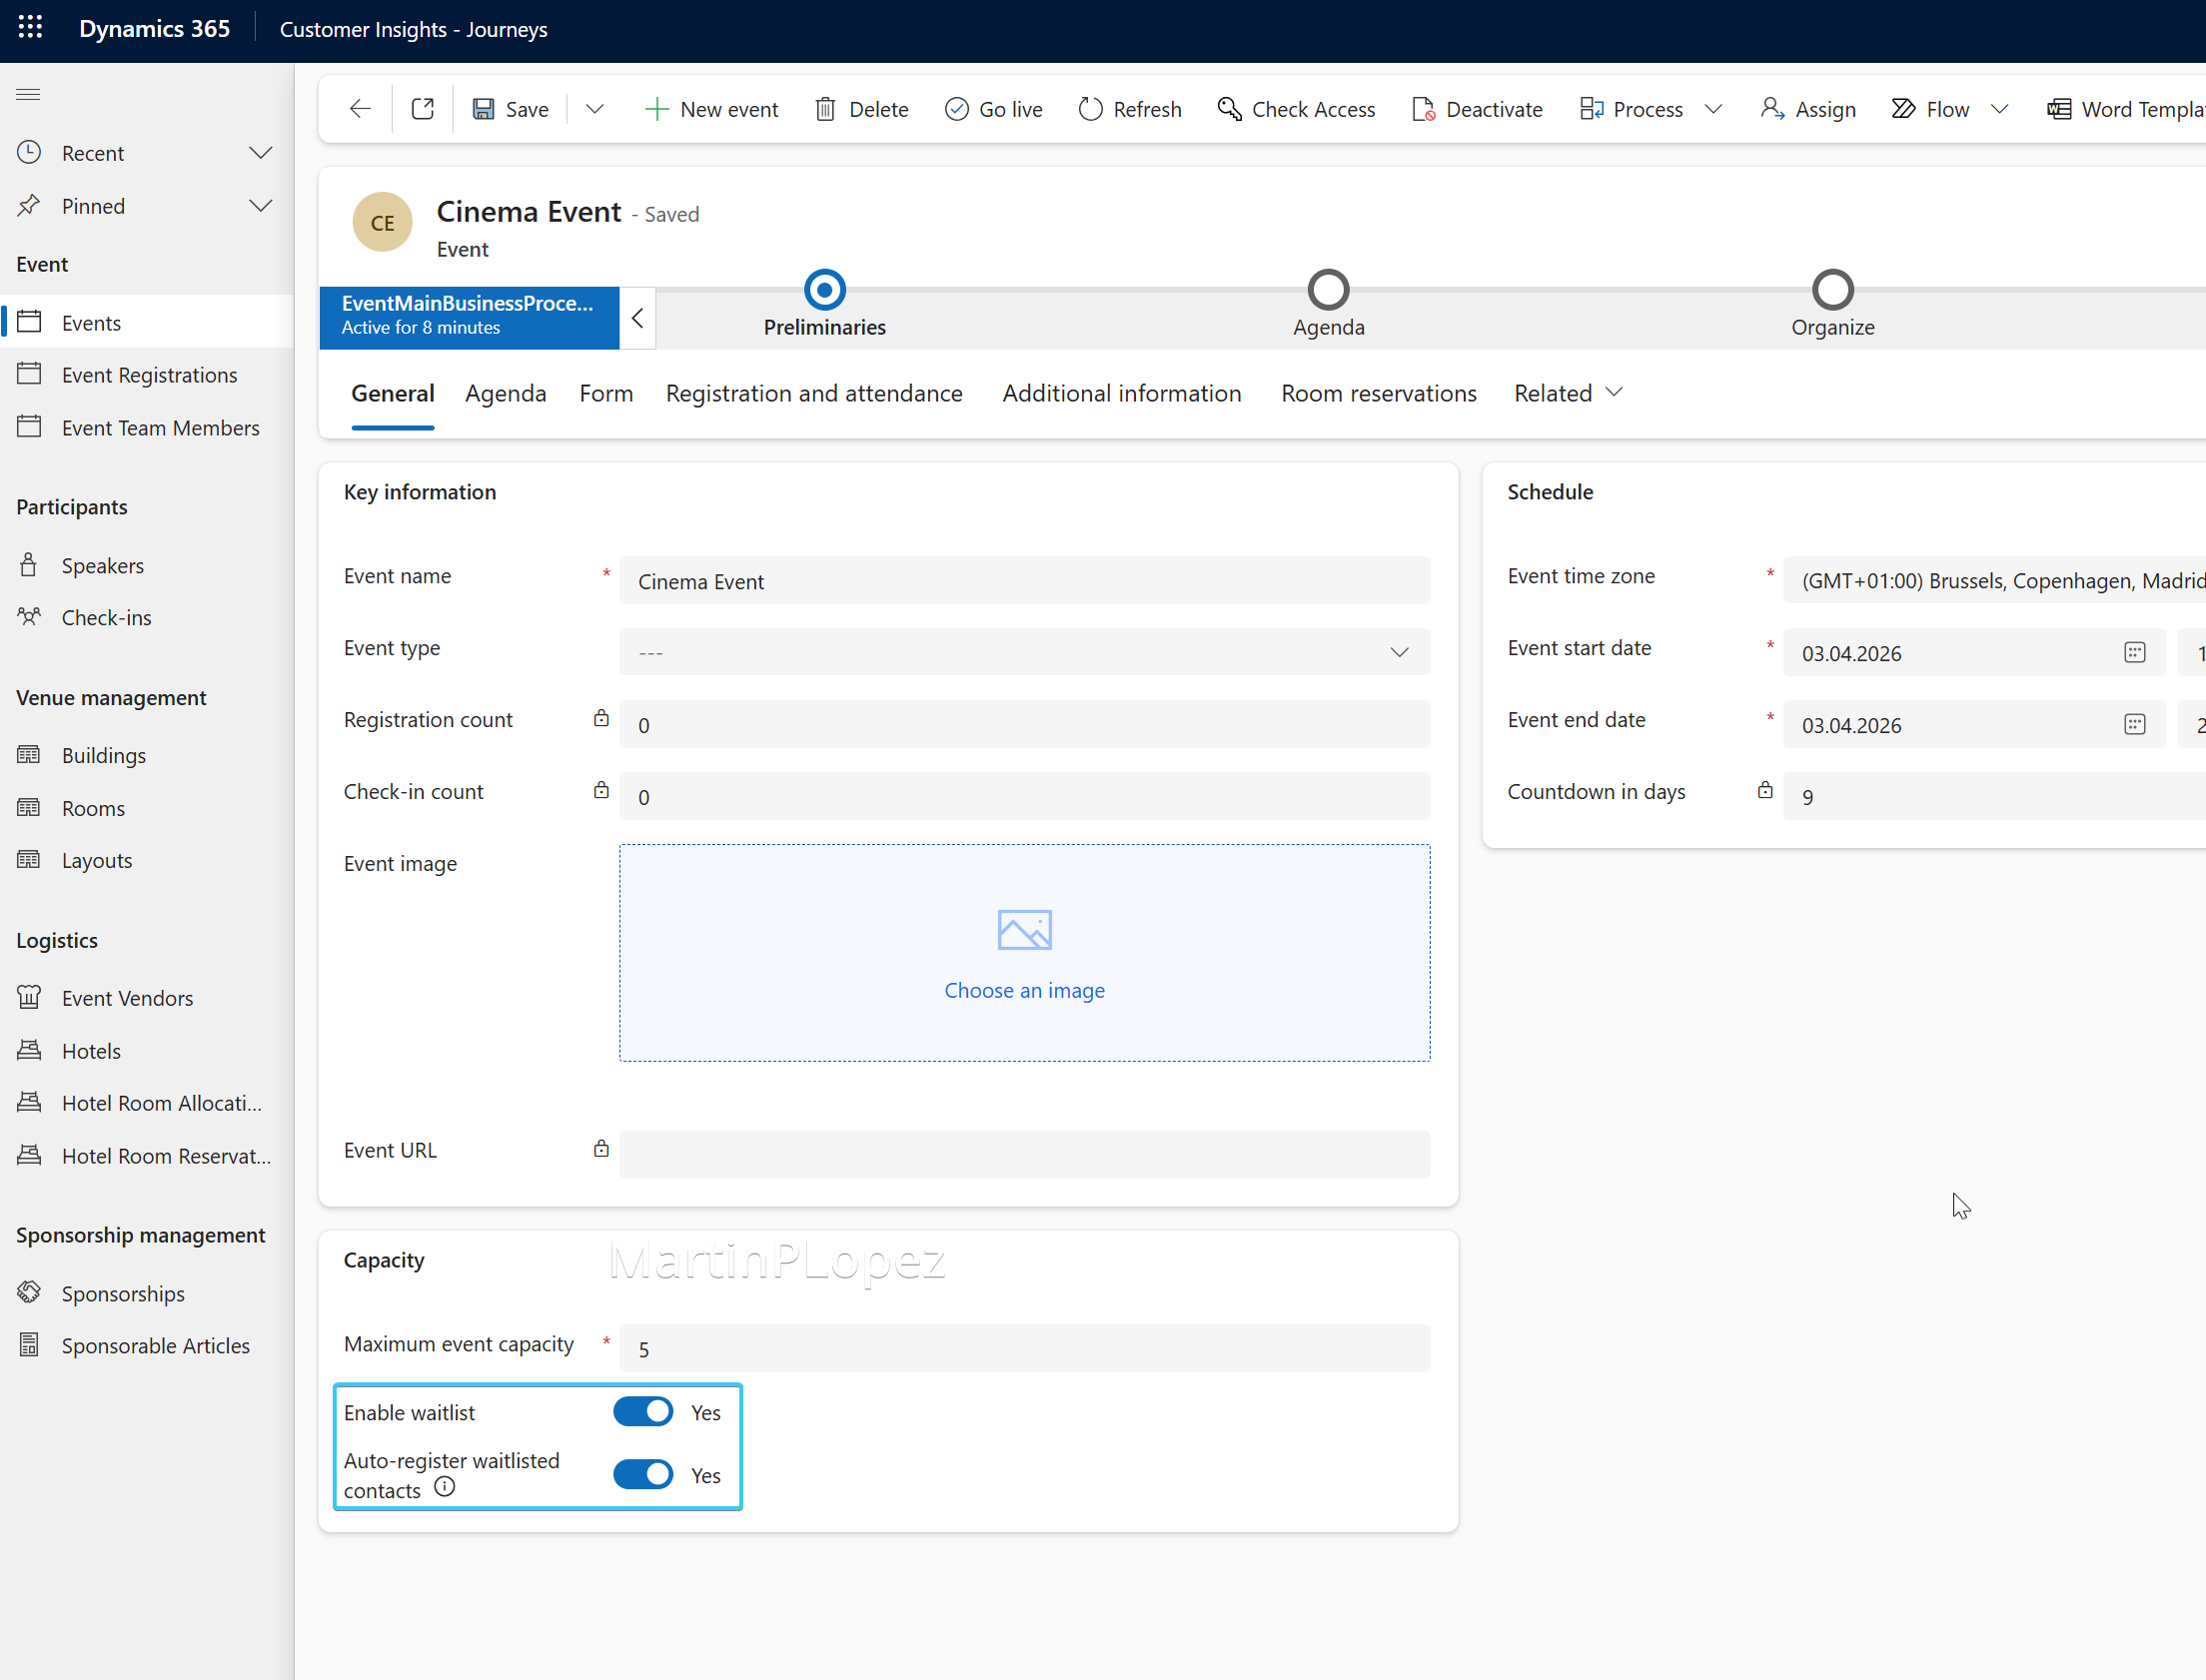2206x1680 pixels.
Task: Collapse the site navigation hamburger menu
Action: click(28, 94)
